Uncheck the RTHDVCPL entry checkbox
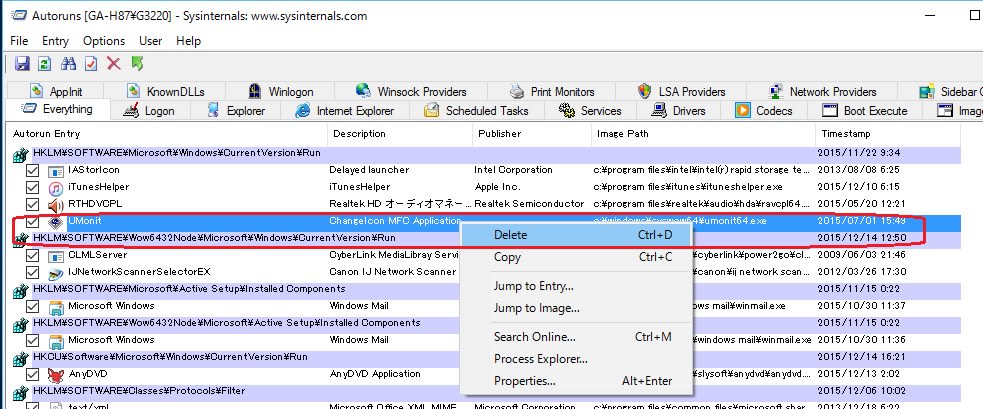983x409 pixels. coord(33,204)
